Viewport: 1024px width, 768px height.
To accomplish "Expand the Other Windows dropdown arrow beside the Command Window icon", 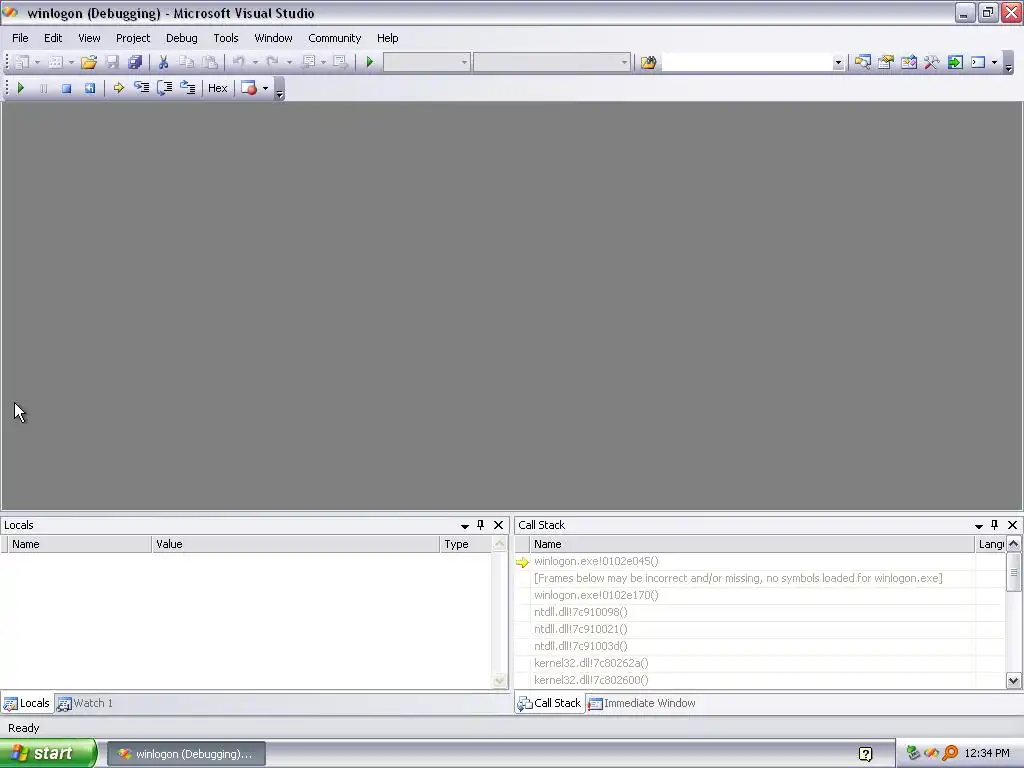I will coord(994,63).
